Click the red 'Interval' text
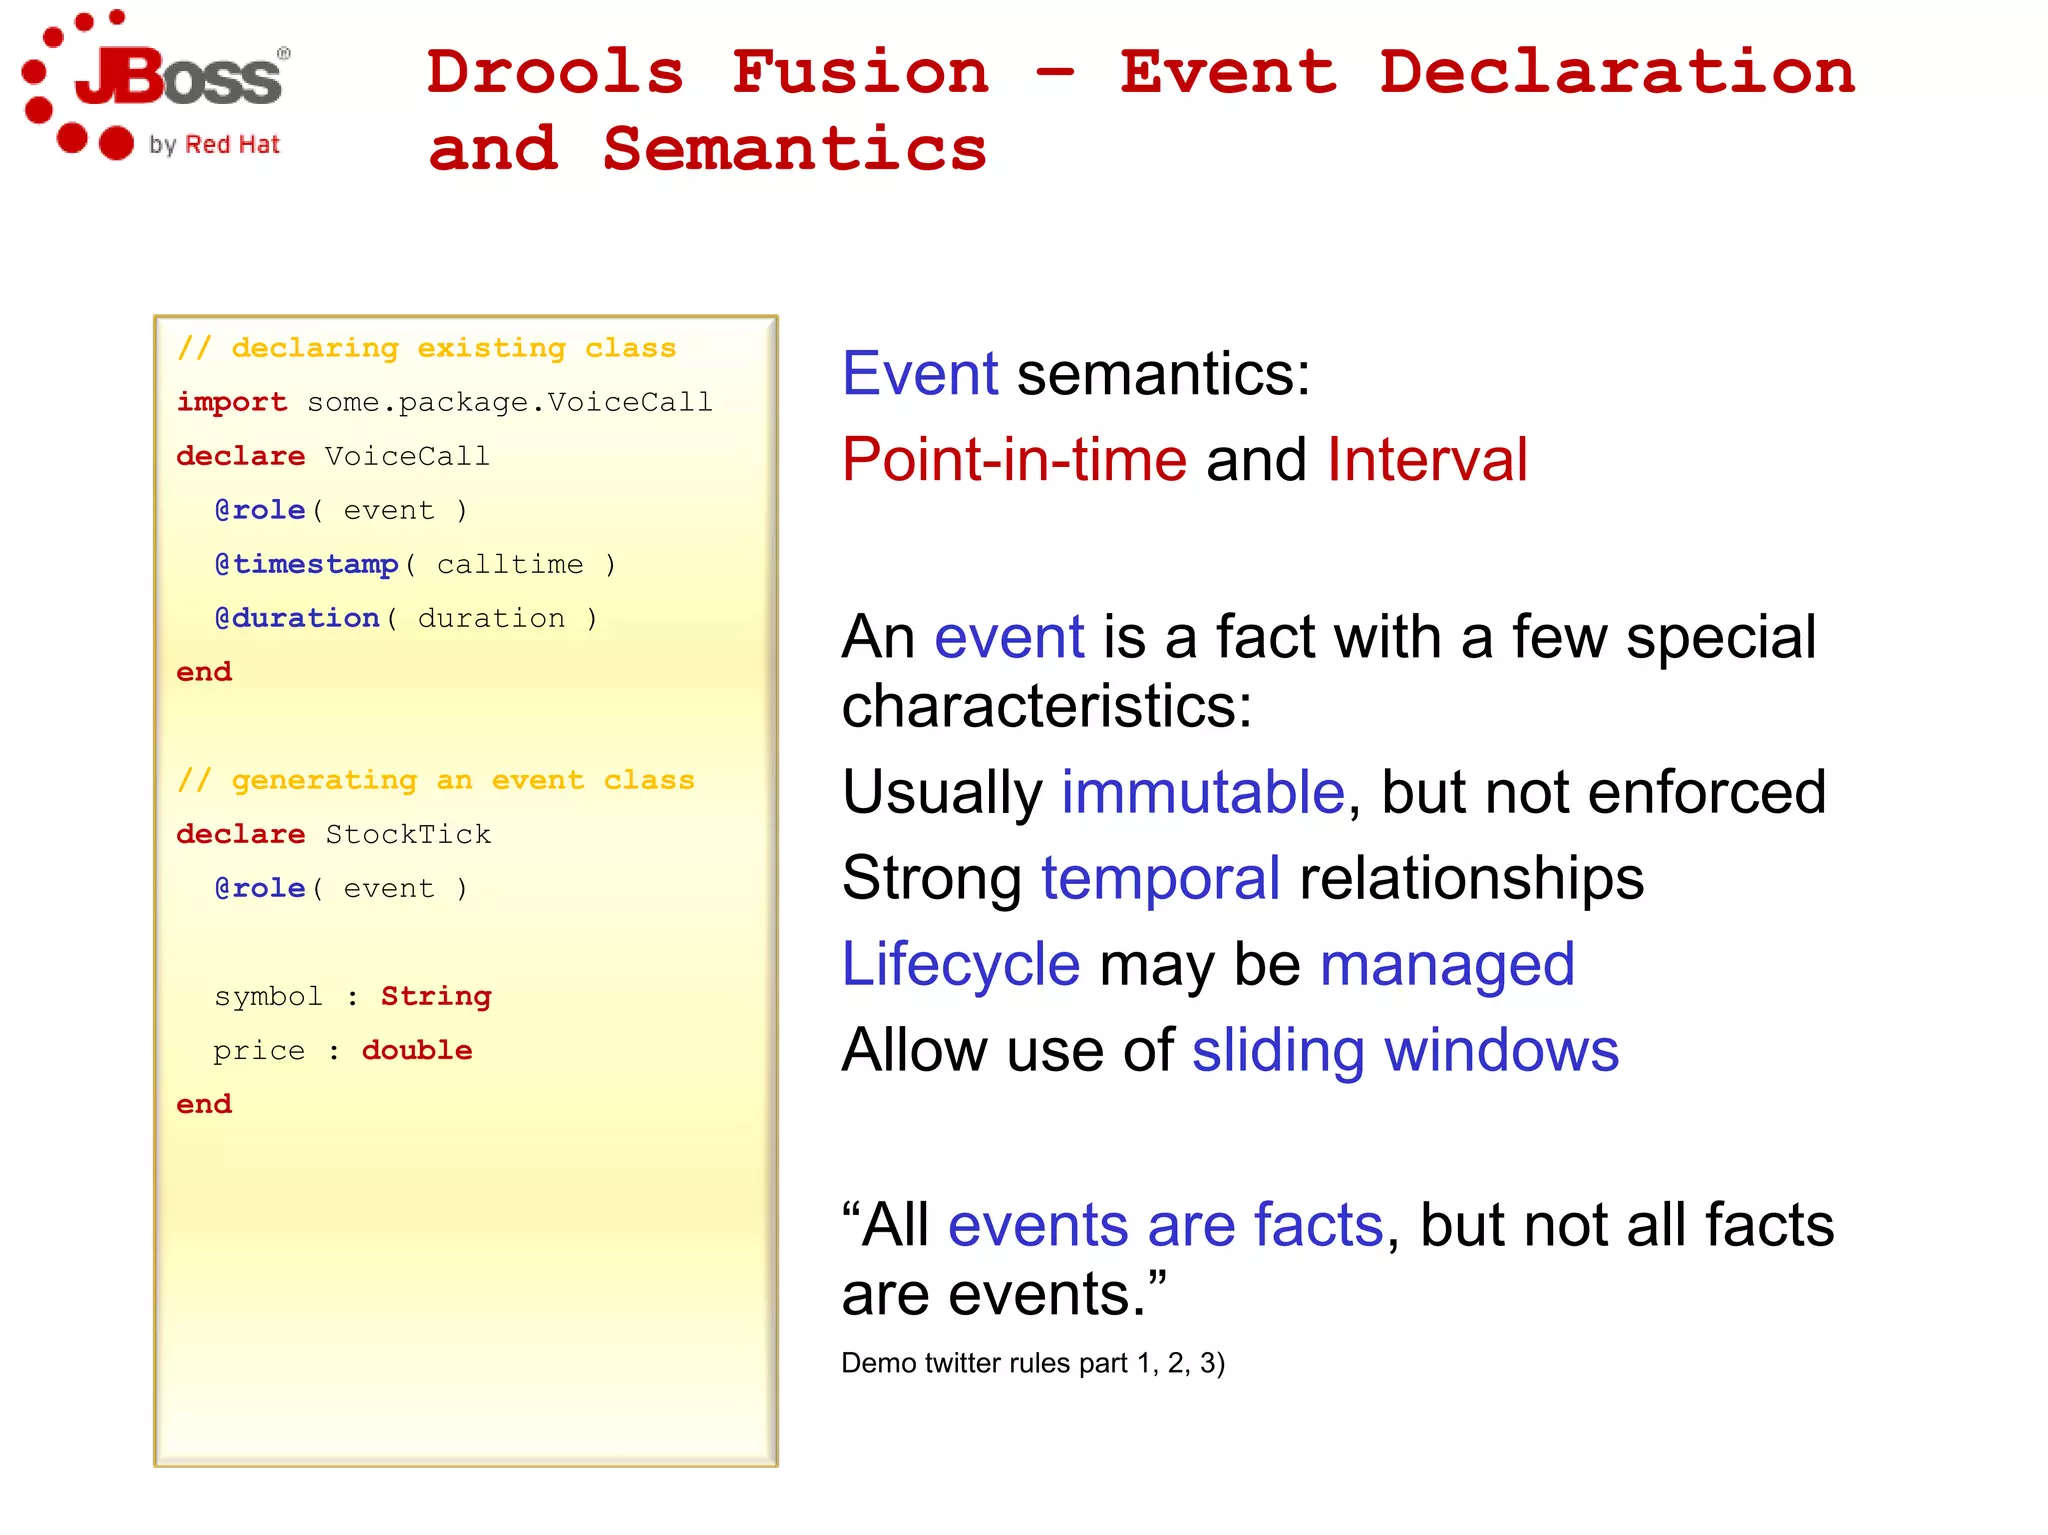 coord(1426,460)
